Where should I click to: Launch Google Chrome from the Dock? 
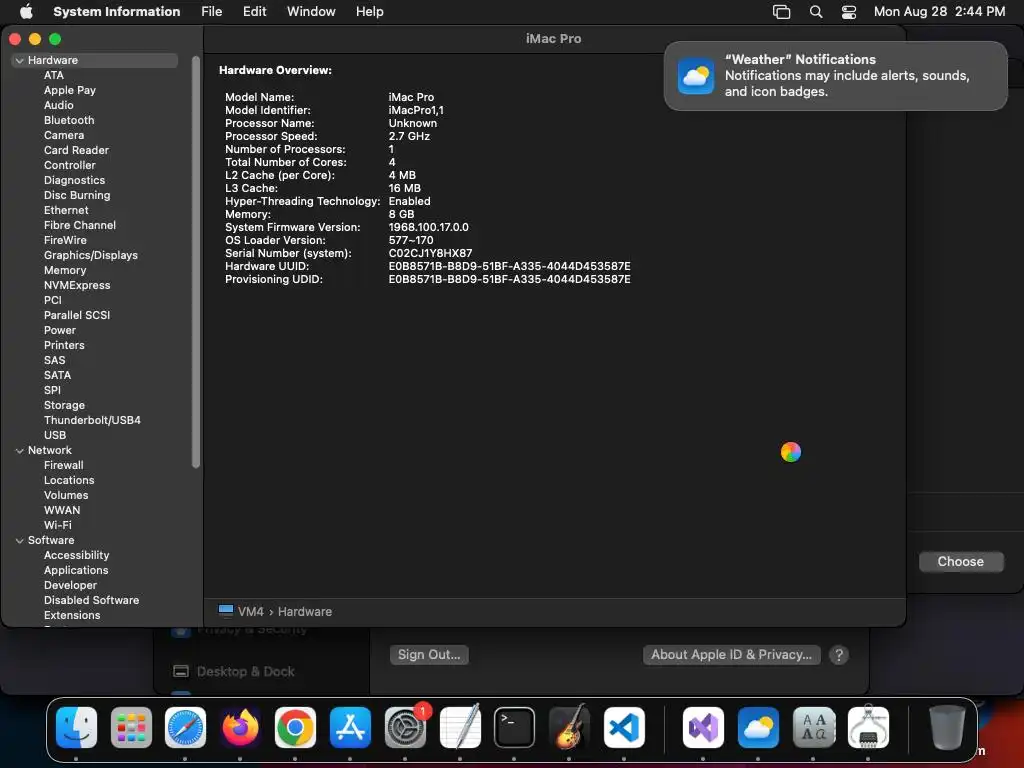(x=295, y=727)
